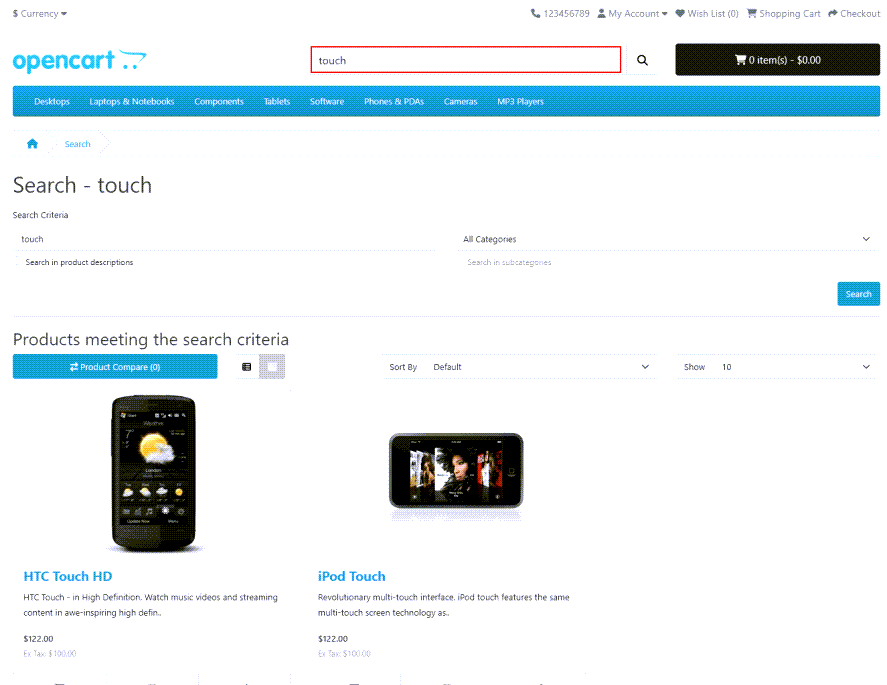The height and width of the screenshot is (685, 887).
Task: Click Product Compare (0) button
Action: tap(115, 367)
